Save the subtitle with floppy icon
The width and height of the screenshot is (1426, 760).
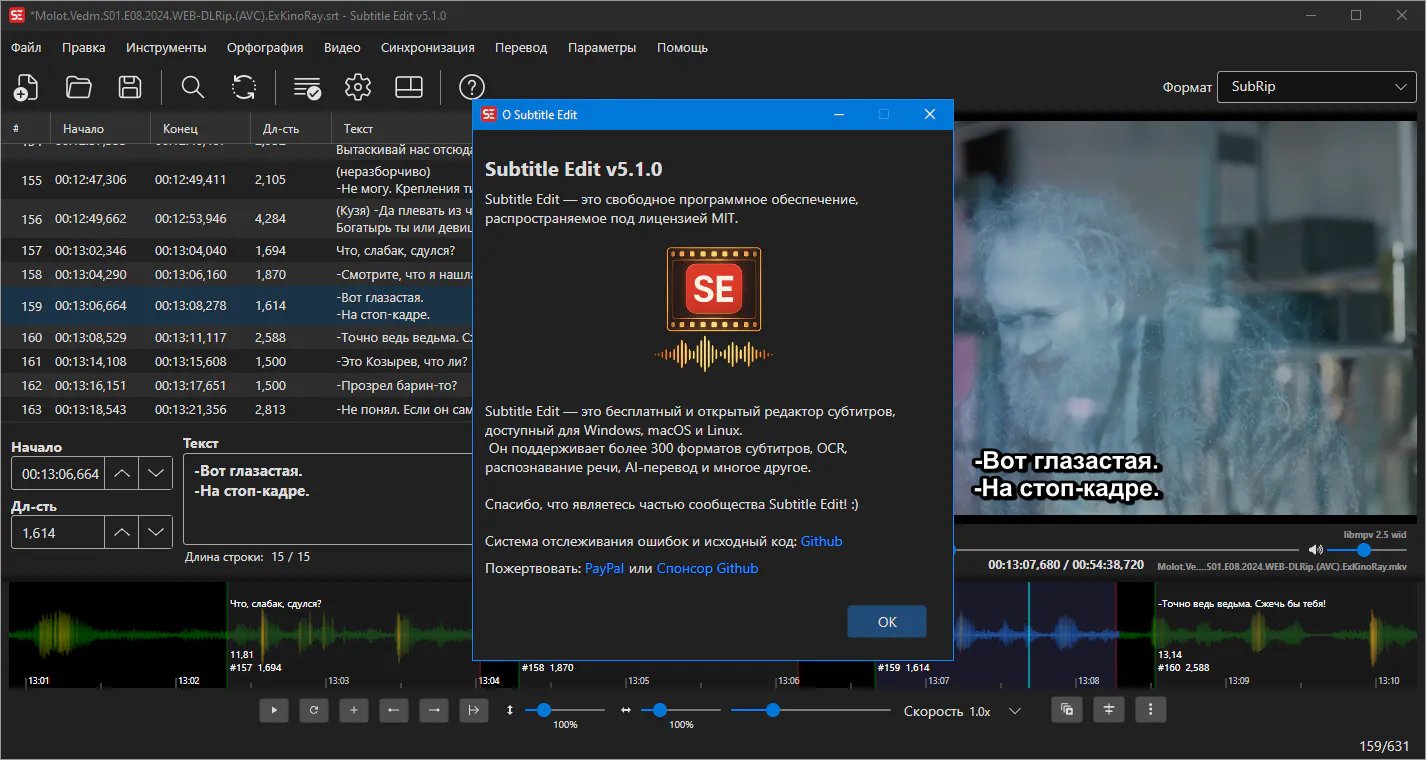[x=130, y=87]
